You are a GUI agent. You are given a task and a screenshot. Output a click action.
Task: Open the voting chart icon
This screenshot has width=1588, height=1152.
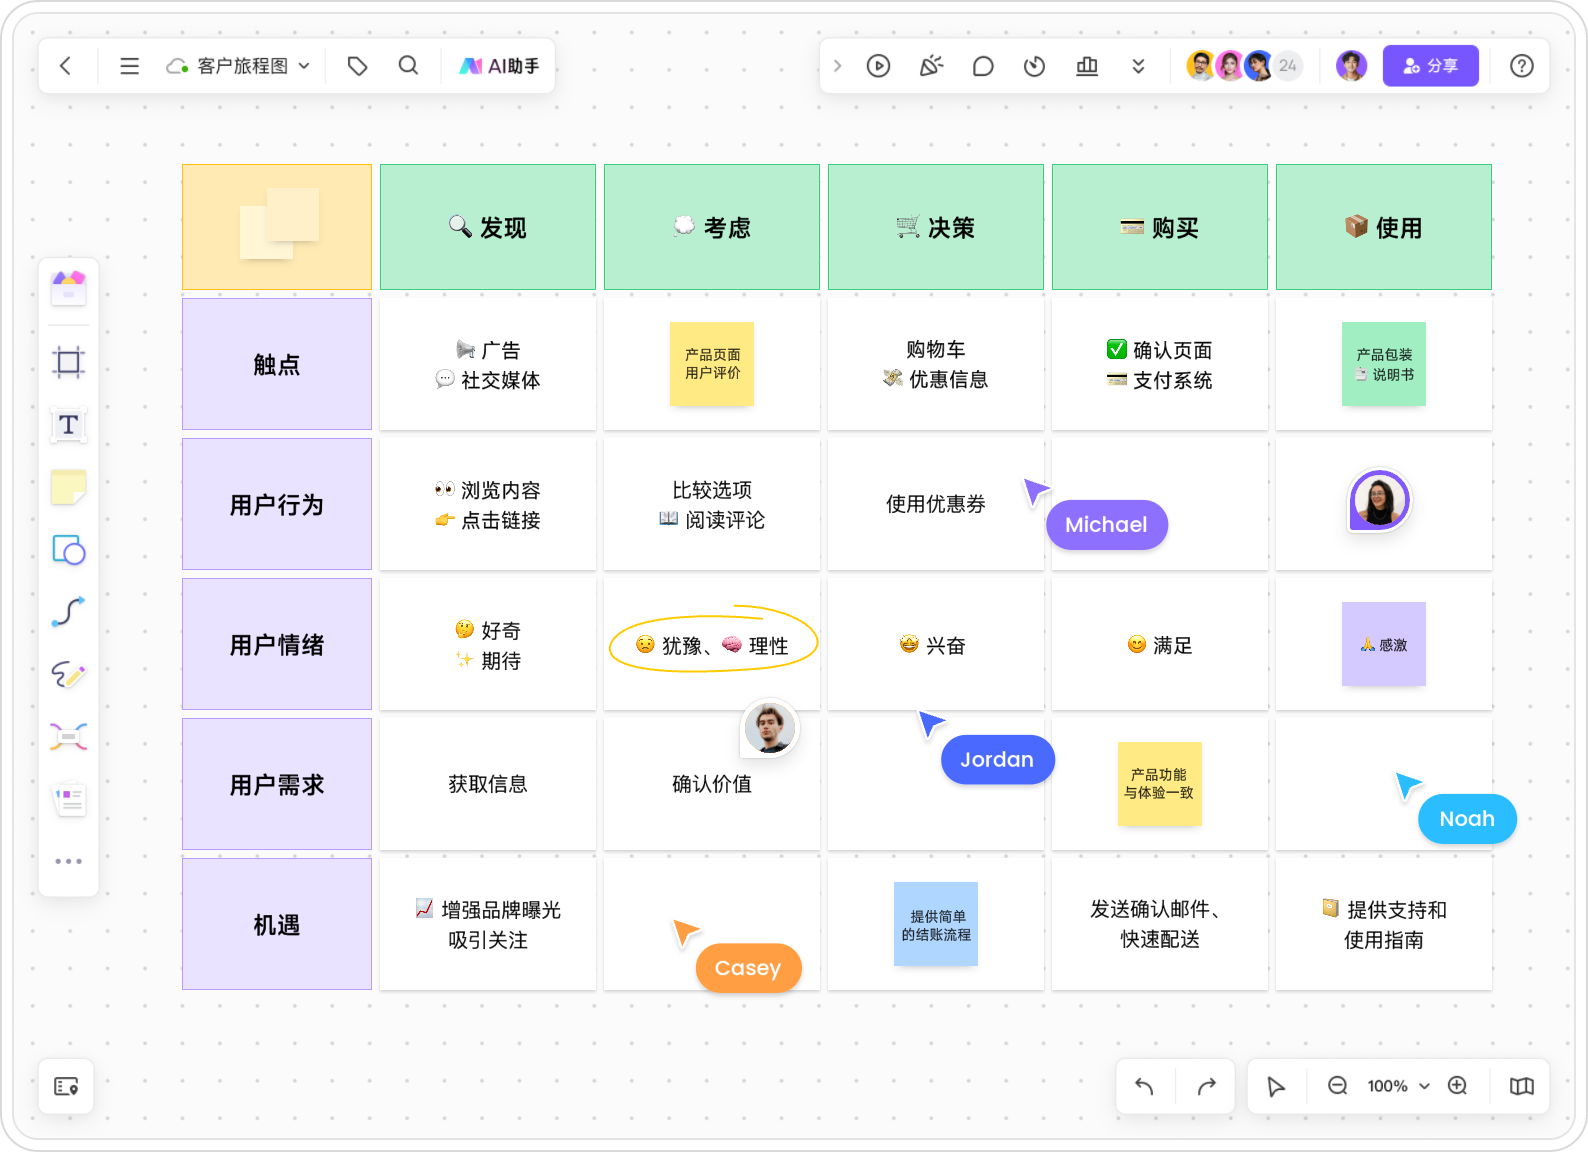pos(1087,66)
